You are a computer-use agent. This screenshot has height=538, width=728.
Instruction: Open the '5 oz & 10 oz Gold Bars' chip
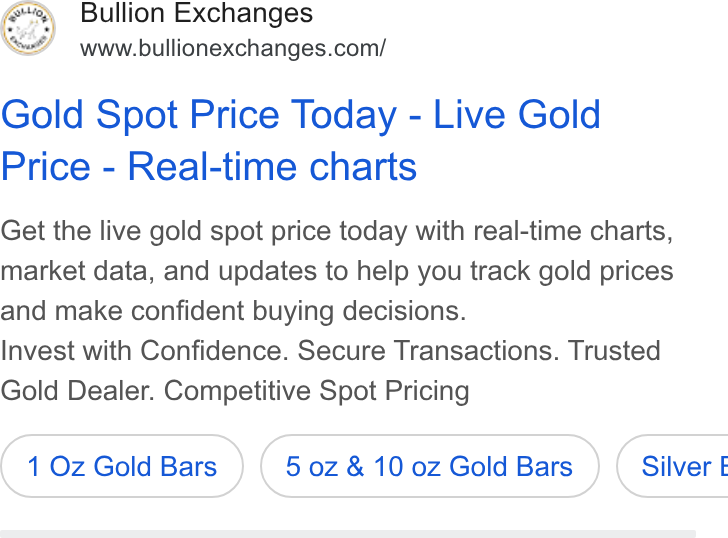point(429,466)
